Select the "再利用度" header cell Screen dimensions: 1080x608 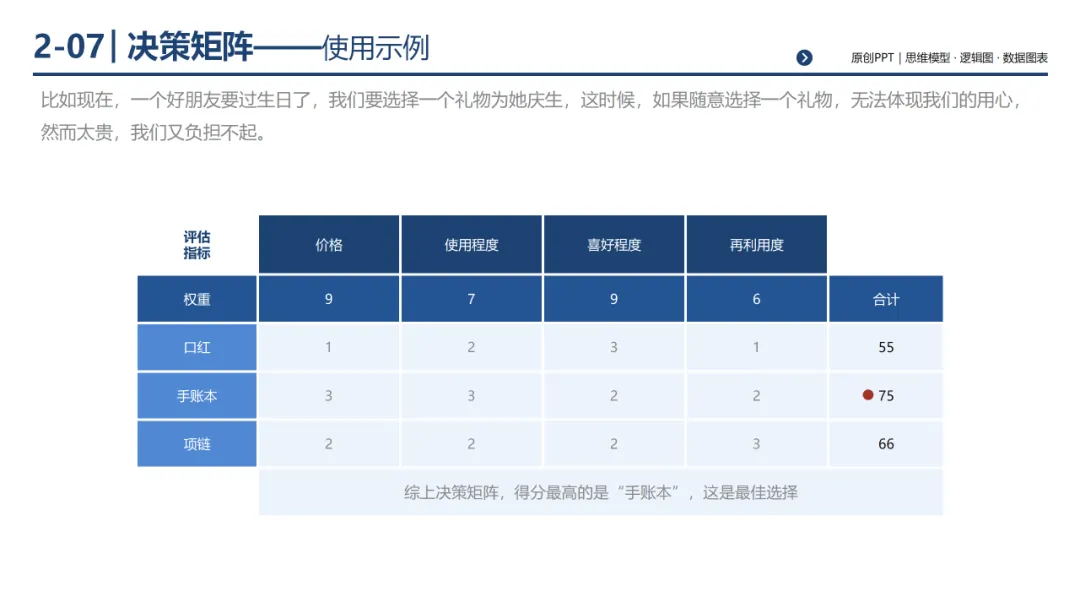tap(756, 242)
